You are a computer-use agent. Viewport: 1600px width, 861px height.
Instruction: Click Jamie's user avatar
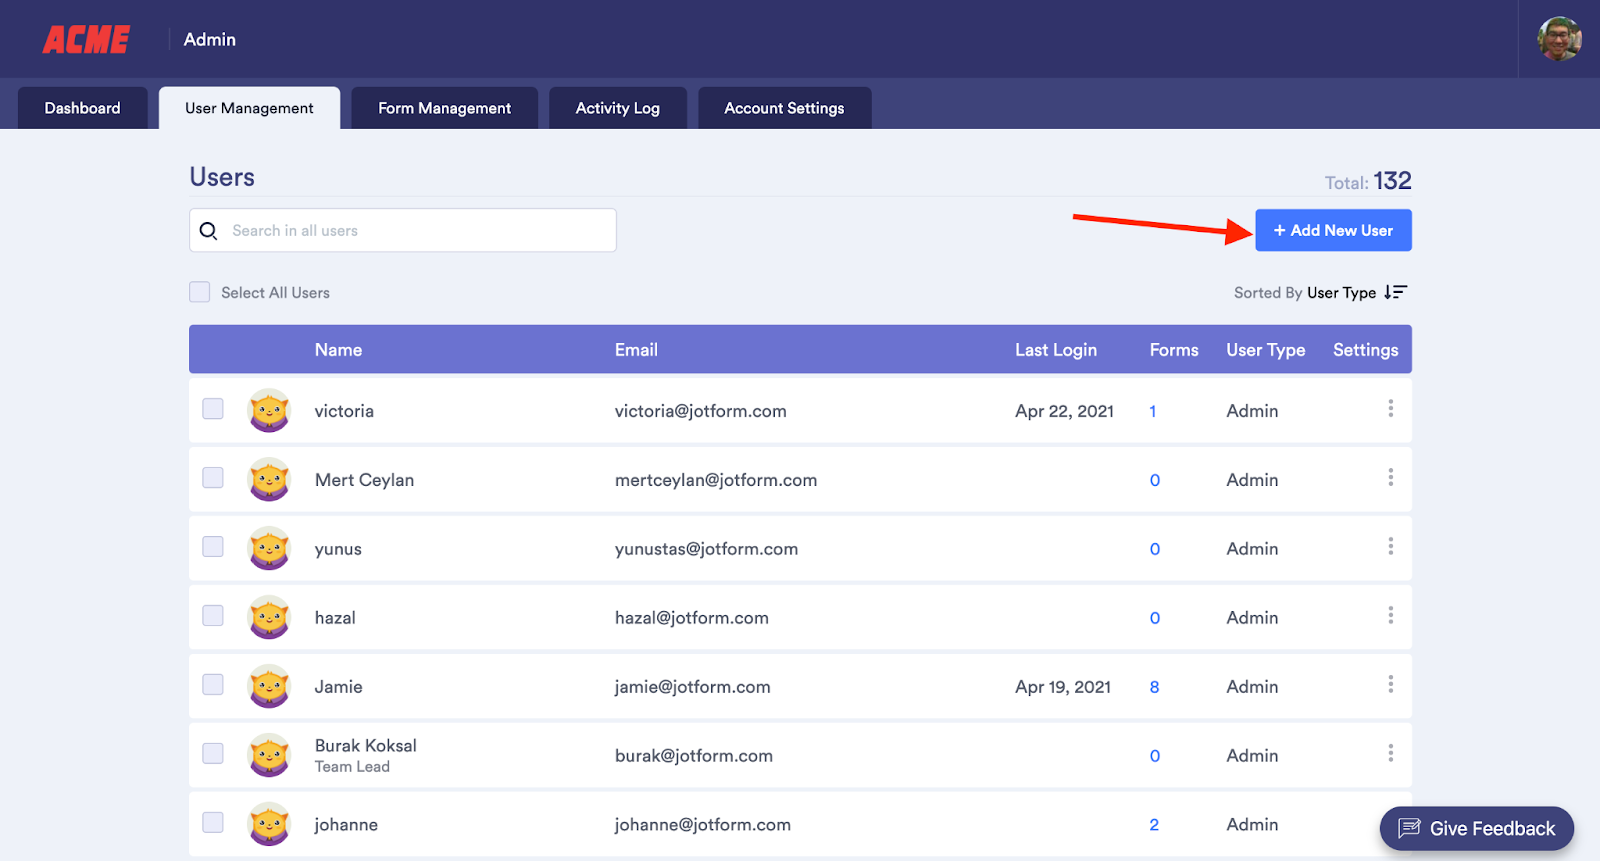pos(269,687)
